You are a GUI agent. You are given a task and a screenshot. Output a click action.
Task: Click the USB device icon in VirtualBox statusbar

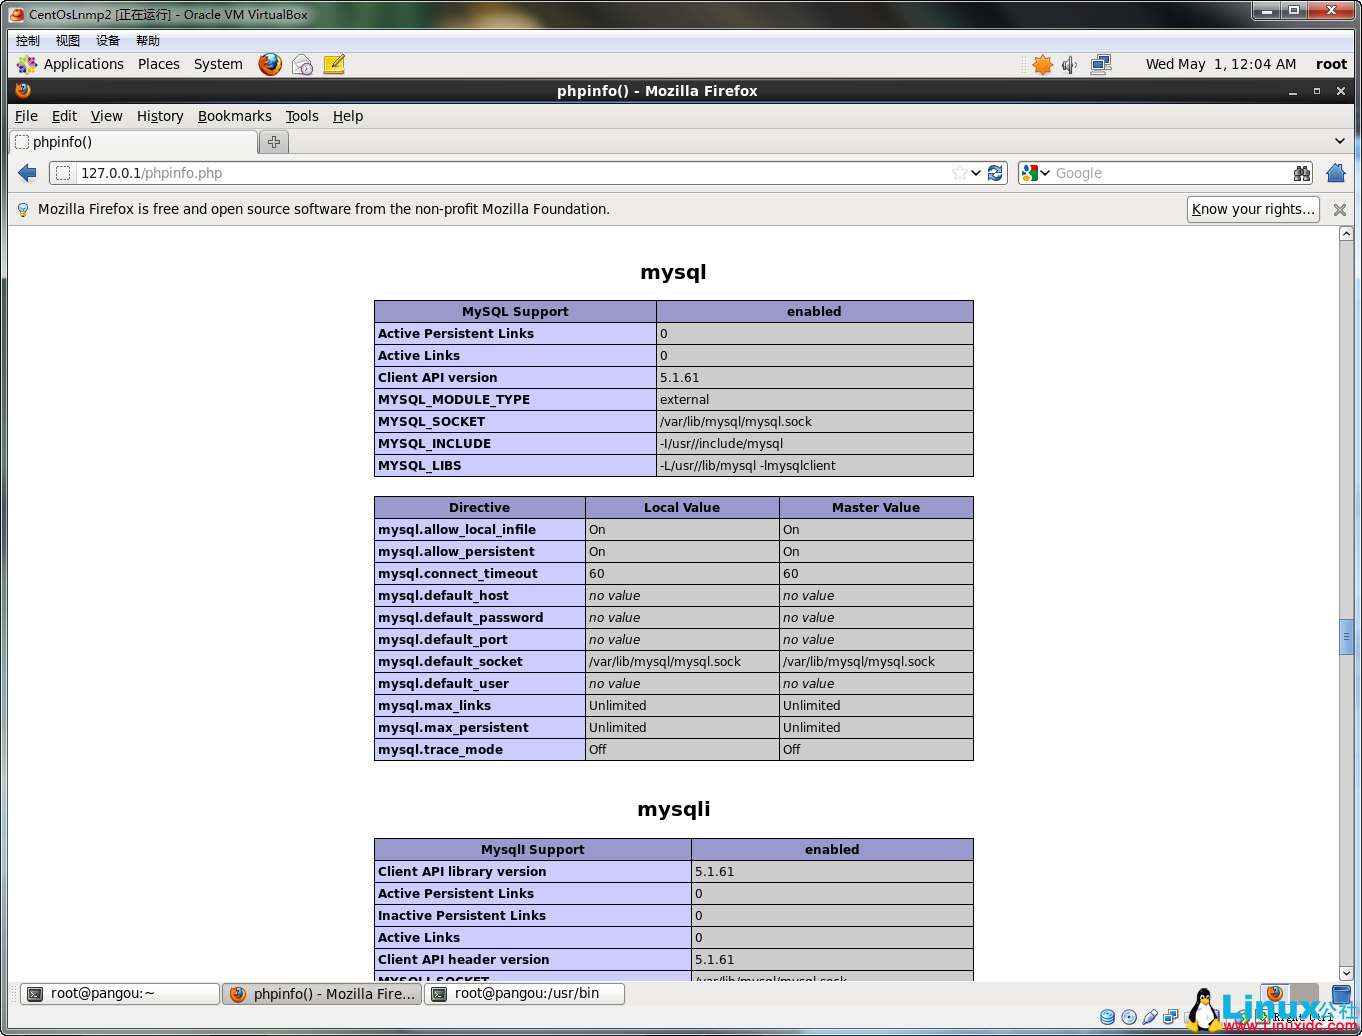pyautogui.click(x=1150, y=1017)
